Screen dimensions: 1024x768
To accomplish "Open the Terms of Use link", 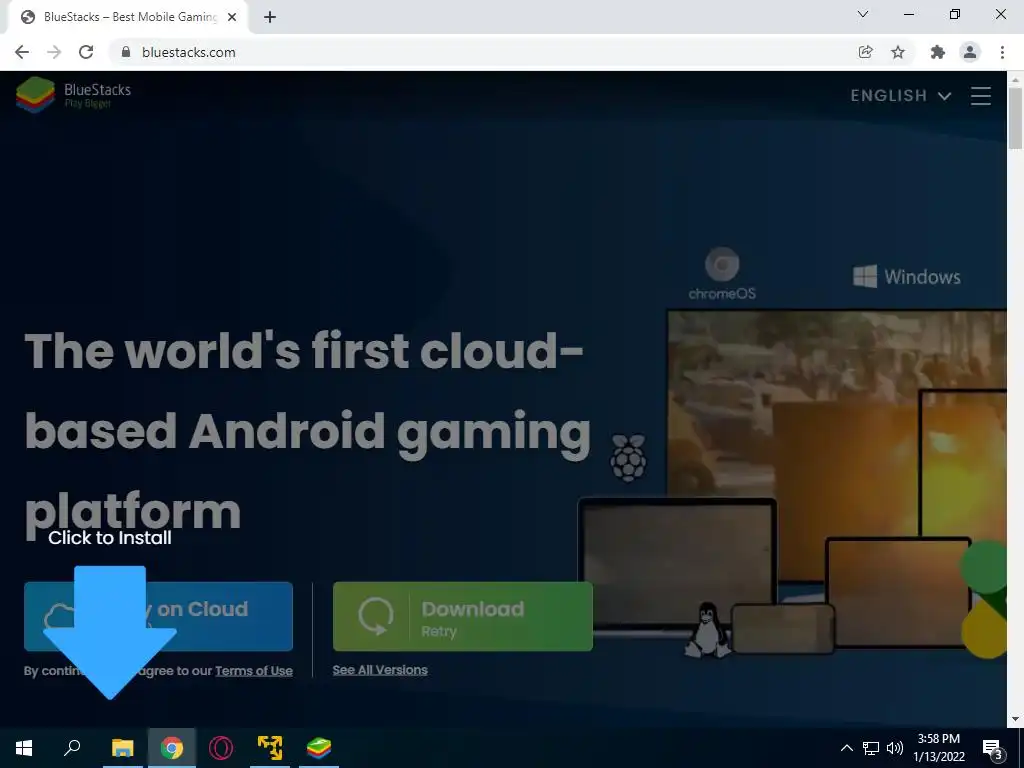I will tap(253, 671).
